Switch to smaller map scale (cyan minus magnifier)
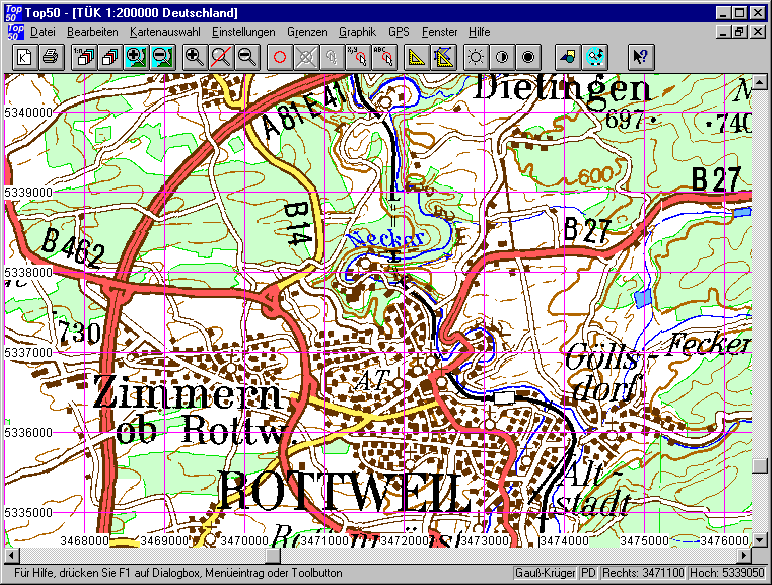Image resolution: width=772 pixels, height=585 pixels. (162, 57)
